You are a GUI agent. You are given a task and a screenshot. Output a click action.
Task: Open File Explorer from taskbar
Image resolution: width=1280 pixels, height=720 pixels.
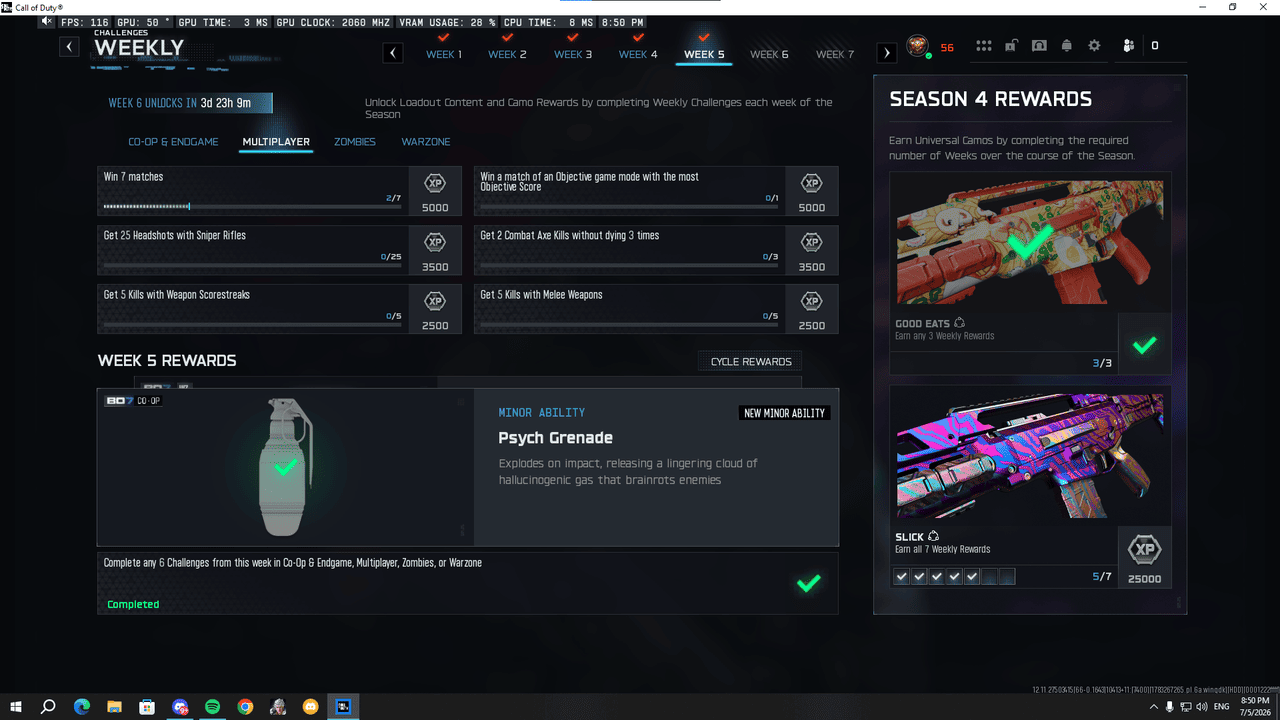[x=114, y=707]
